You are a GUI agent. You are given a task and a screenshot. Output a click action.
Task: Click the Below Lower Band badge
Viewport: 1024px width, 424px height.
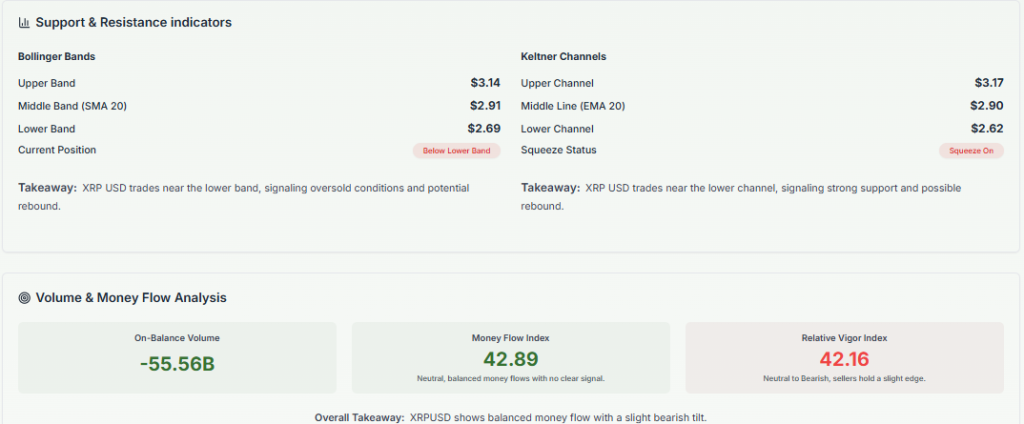pos(456,151)
